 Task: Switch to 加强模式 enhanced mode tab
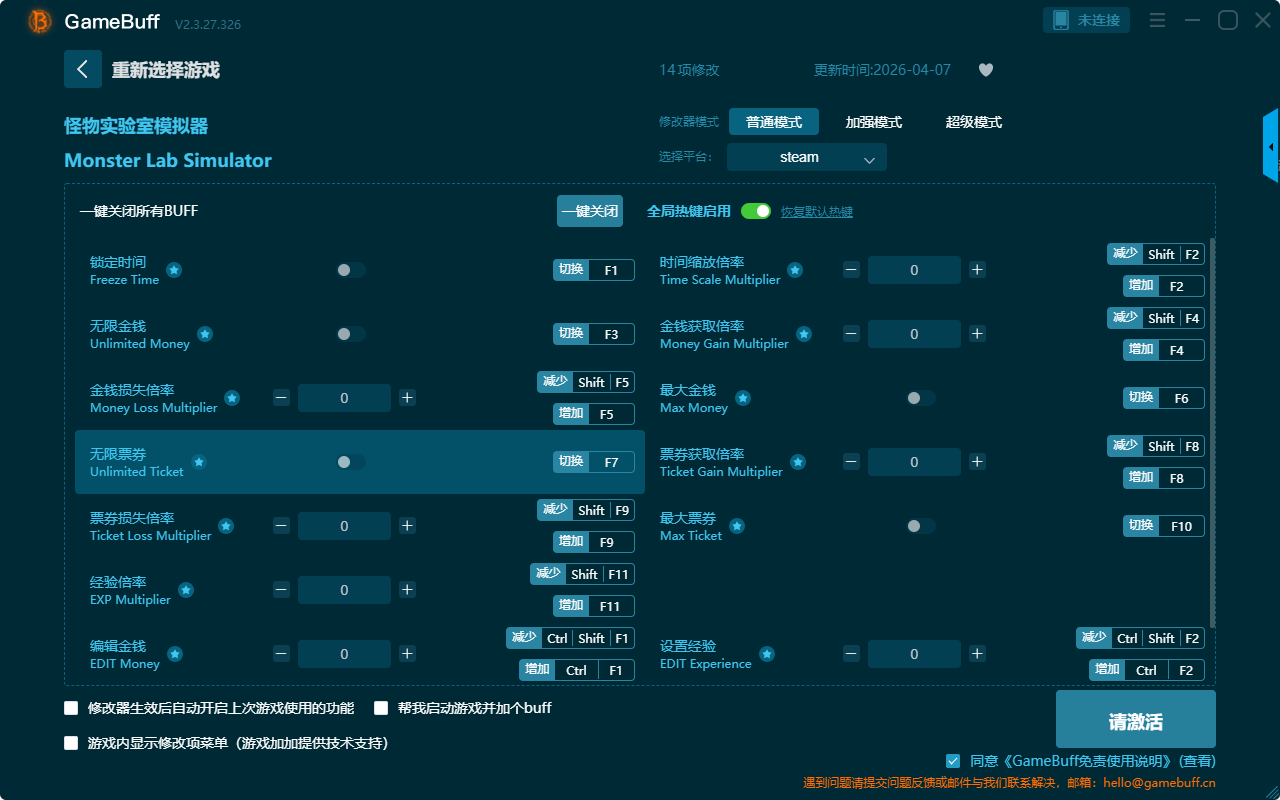873,122
